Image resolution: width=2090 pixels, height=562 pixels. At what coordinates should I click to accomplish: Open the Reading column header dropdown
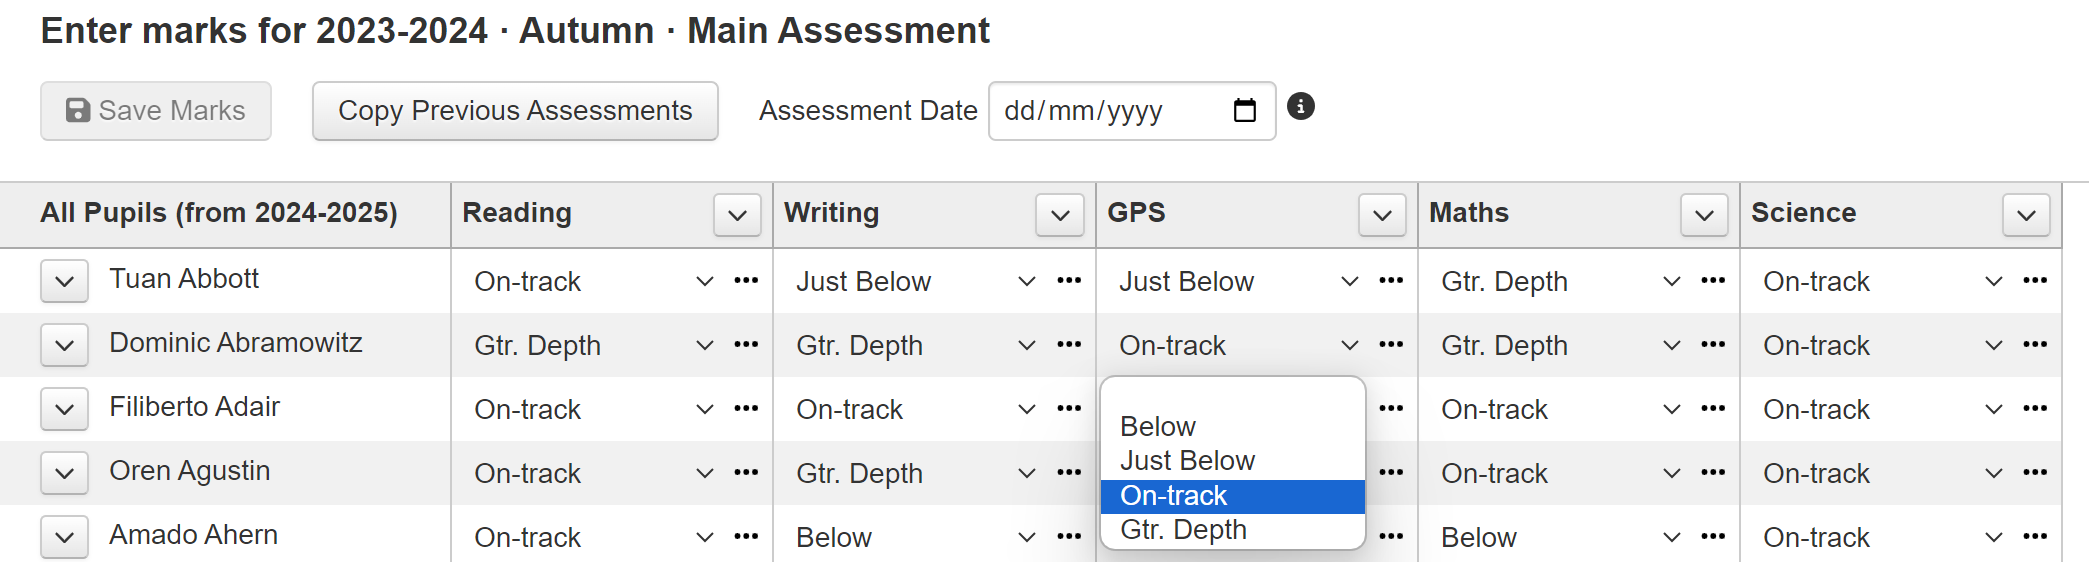click(x=738, y=215)
